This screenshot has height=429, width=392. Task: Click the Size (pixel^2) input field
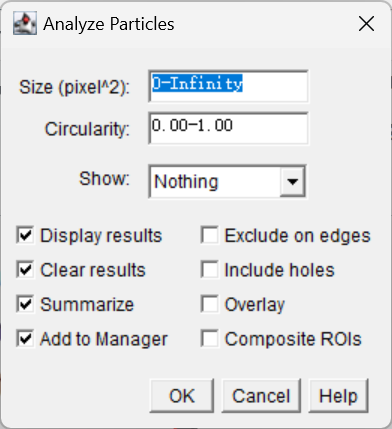[x=228, y=86]
